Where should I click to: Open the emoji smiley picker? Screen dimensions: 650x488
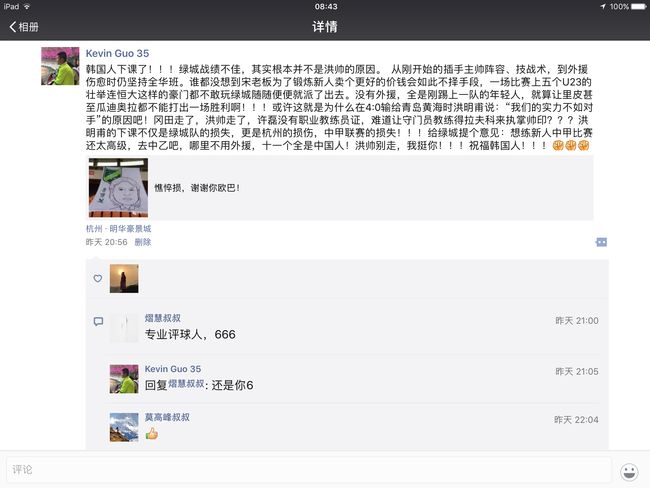pos(629,471)
